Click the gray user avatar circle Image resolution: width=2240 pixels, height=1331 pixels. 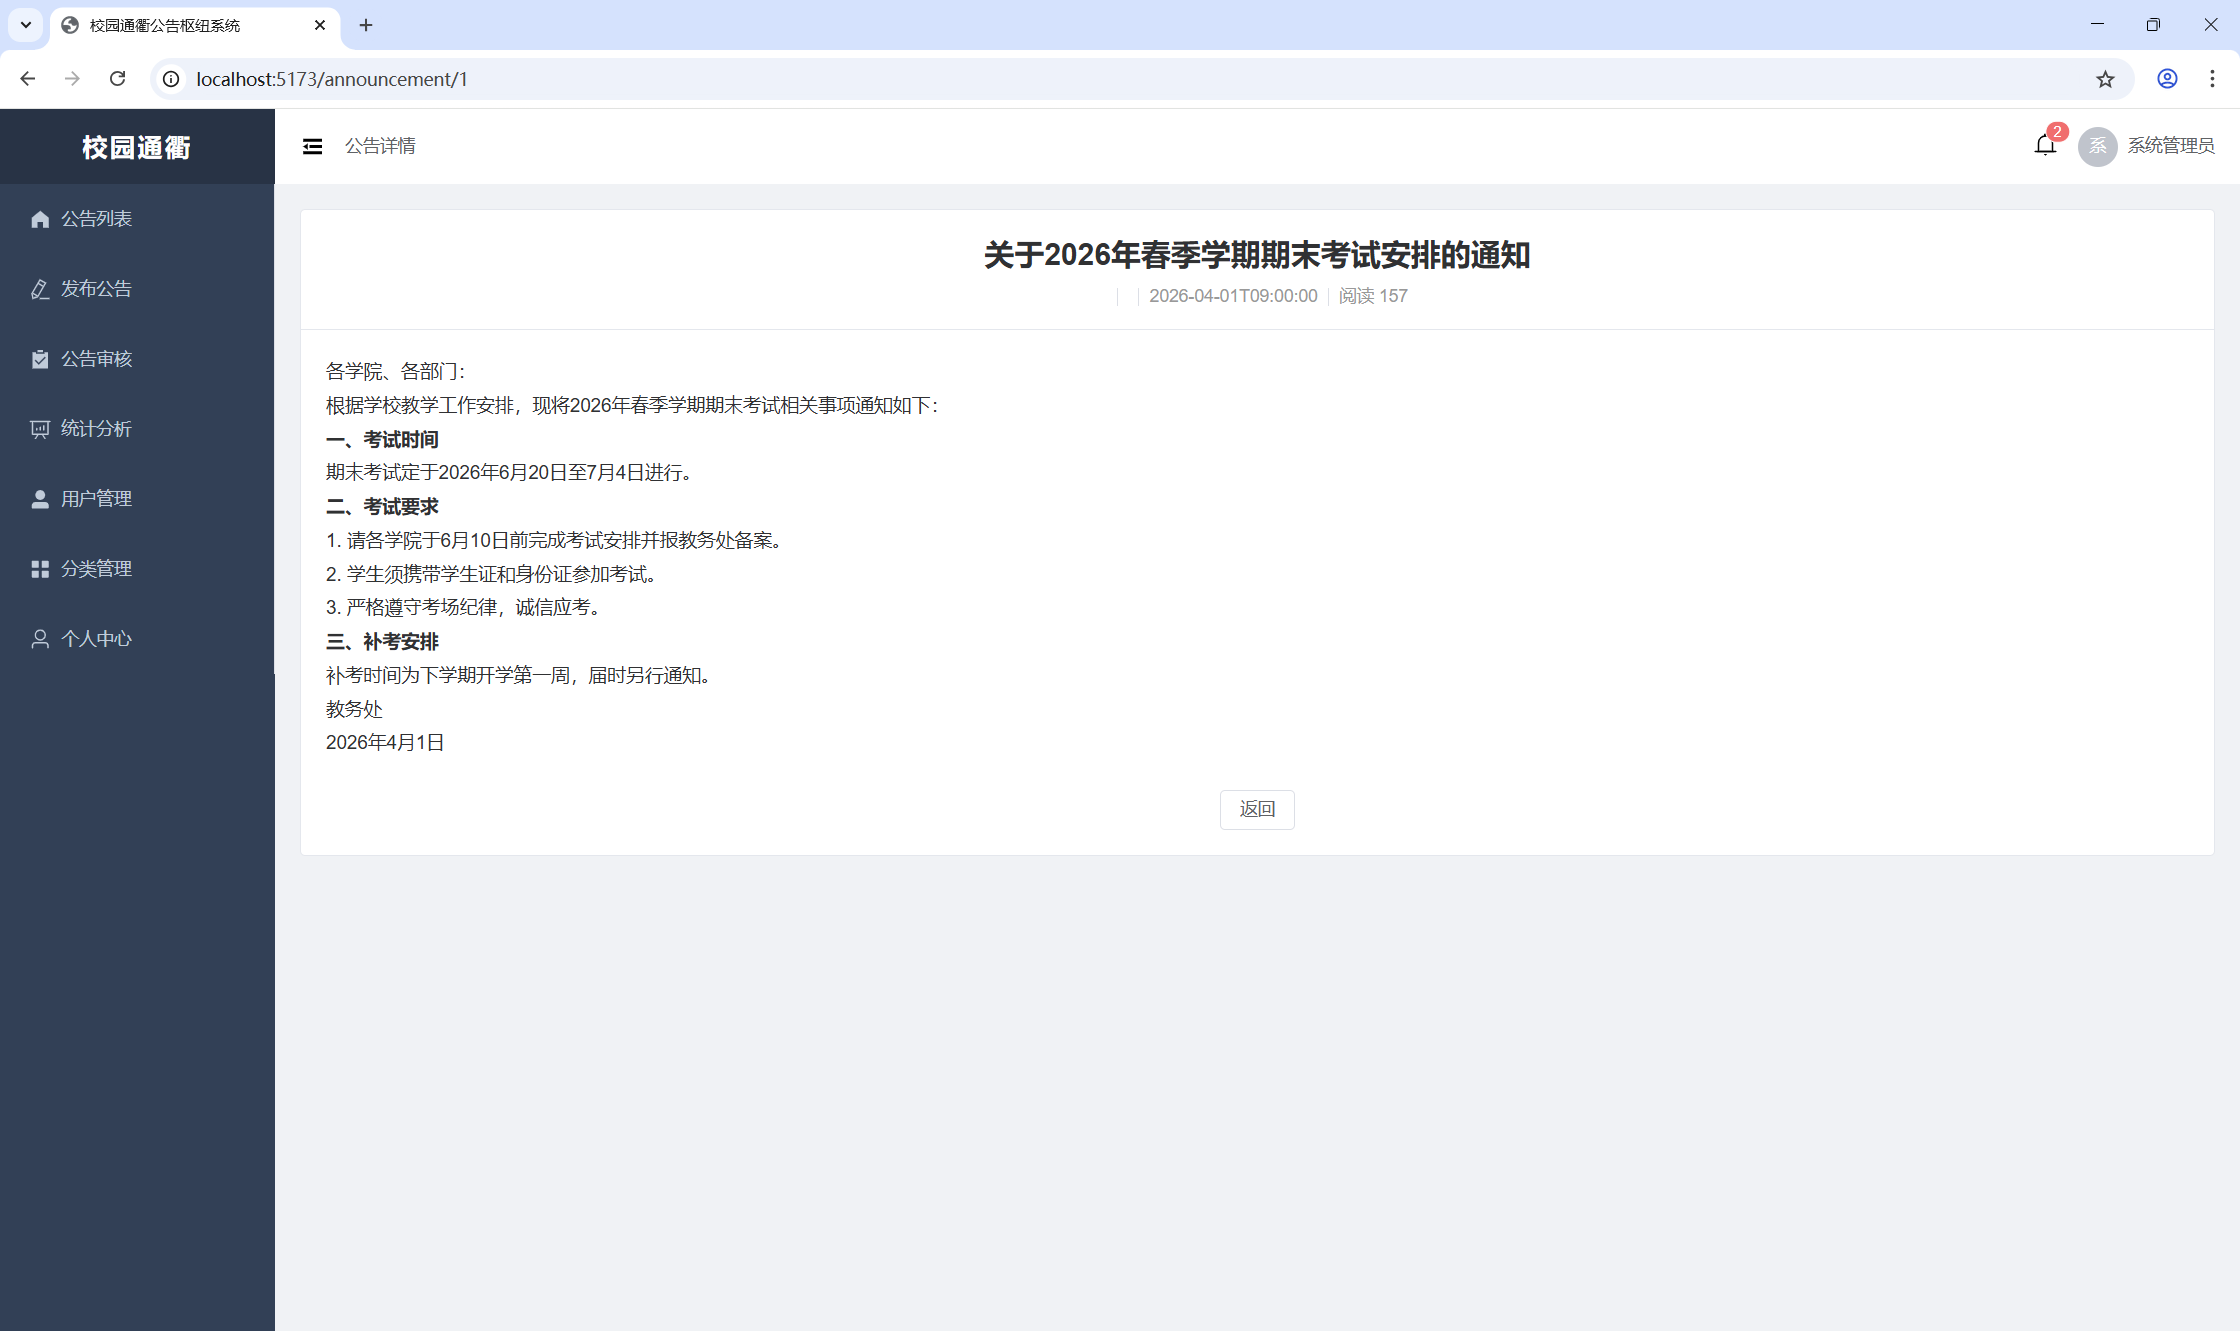pos(2097,146)
